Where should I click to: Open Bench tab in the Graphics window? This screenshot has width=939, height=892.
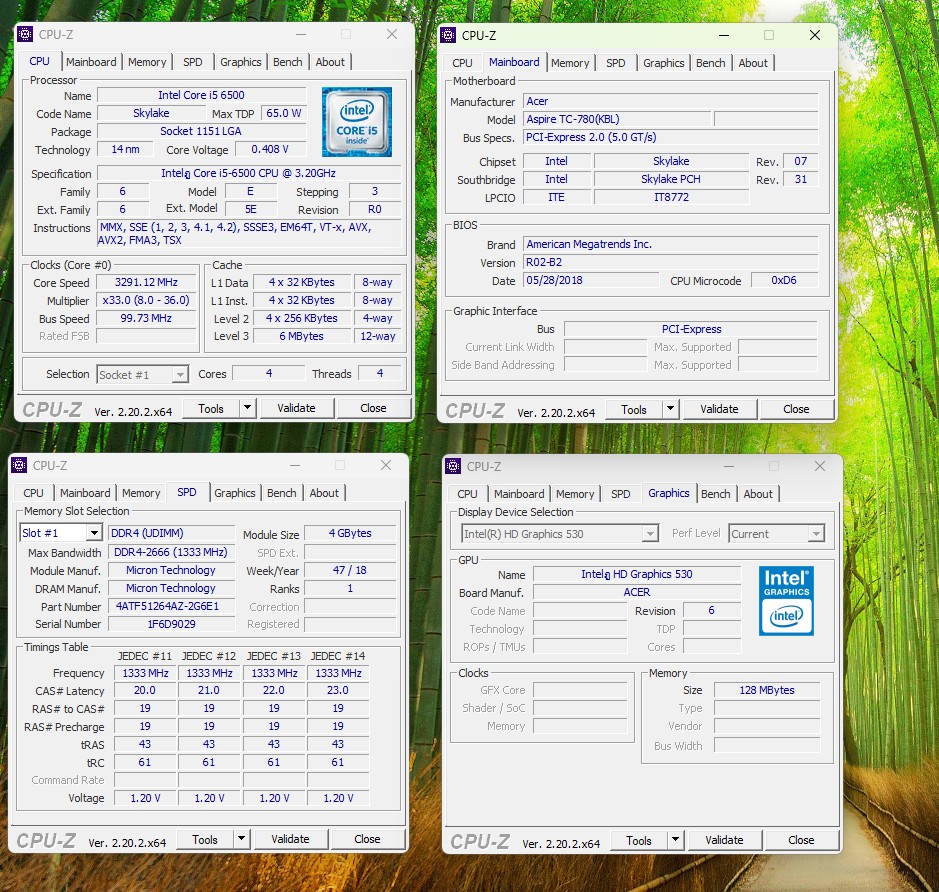[716, 494]
